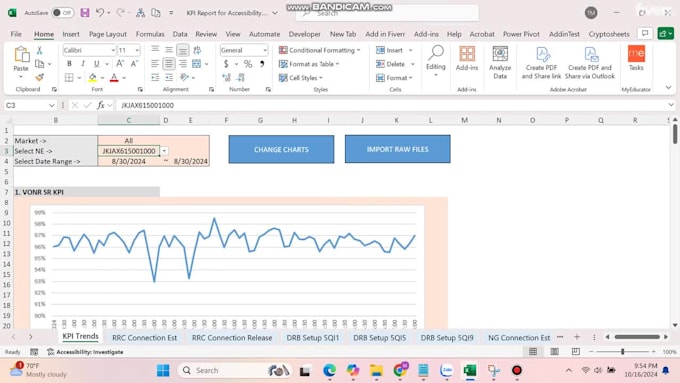Open the Developer ribbon tab
The image size is (680, 383).
click(x=304, y=34)
